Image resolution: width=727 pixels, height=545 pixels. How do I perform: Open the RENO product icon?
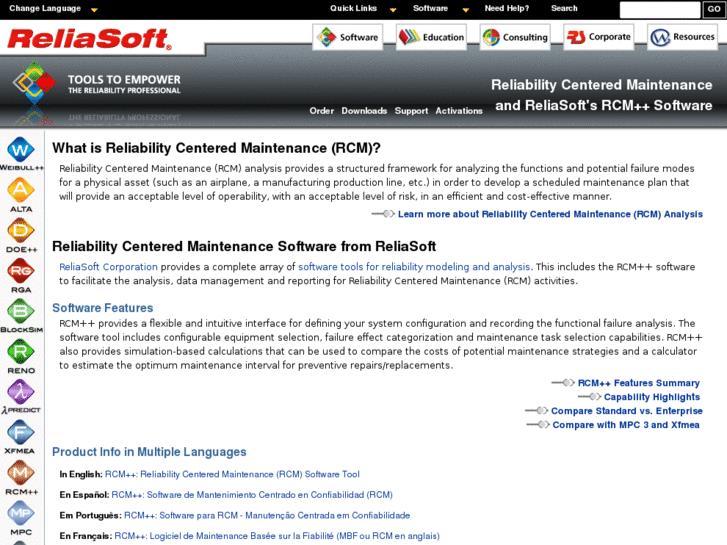coord(21,352)
